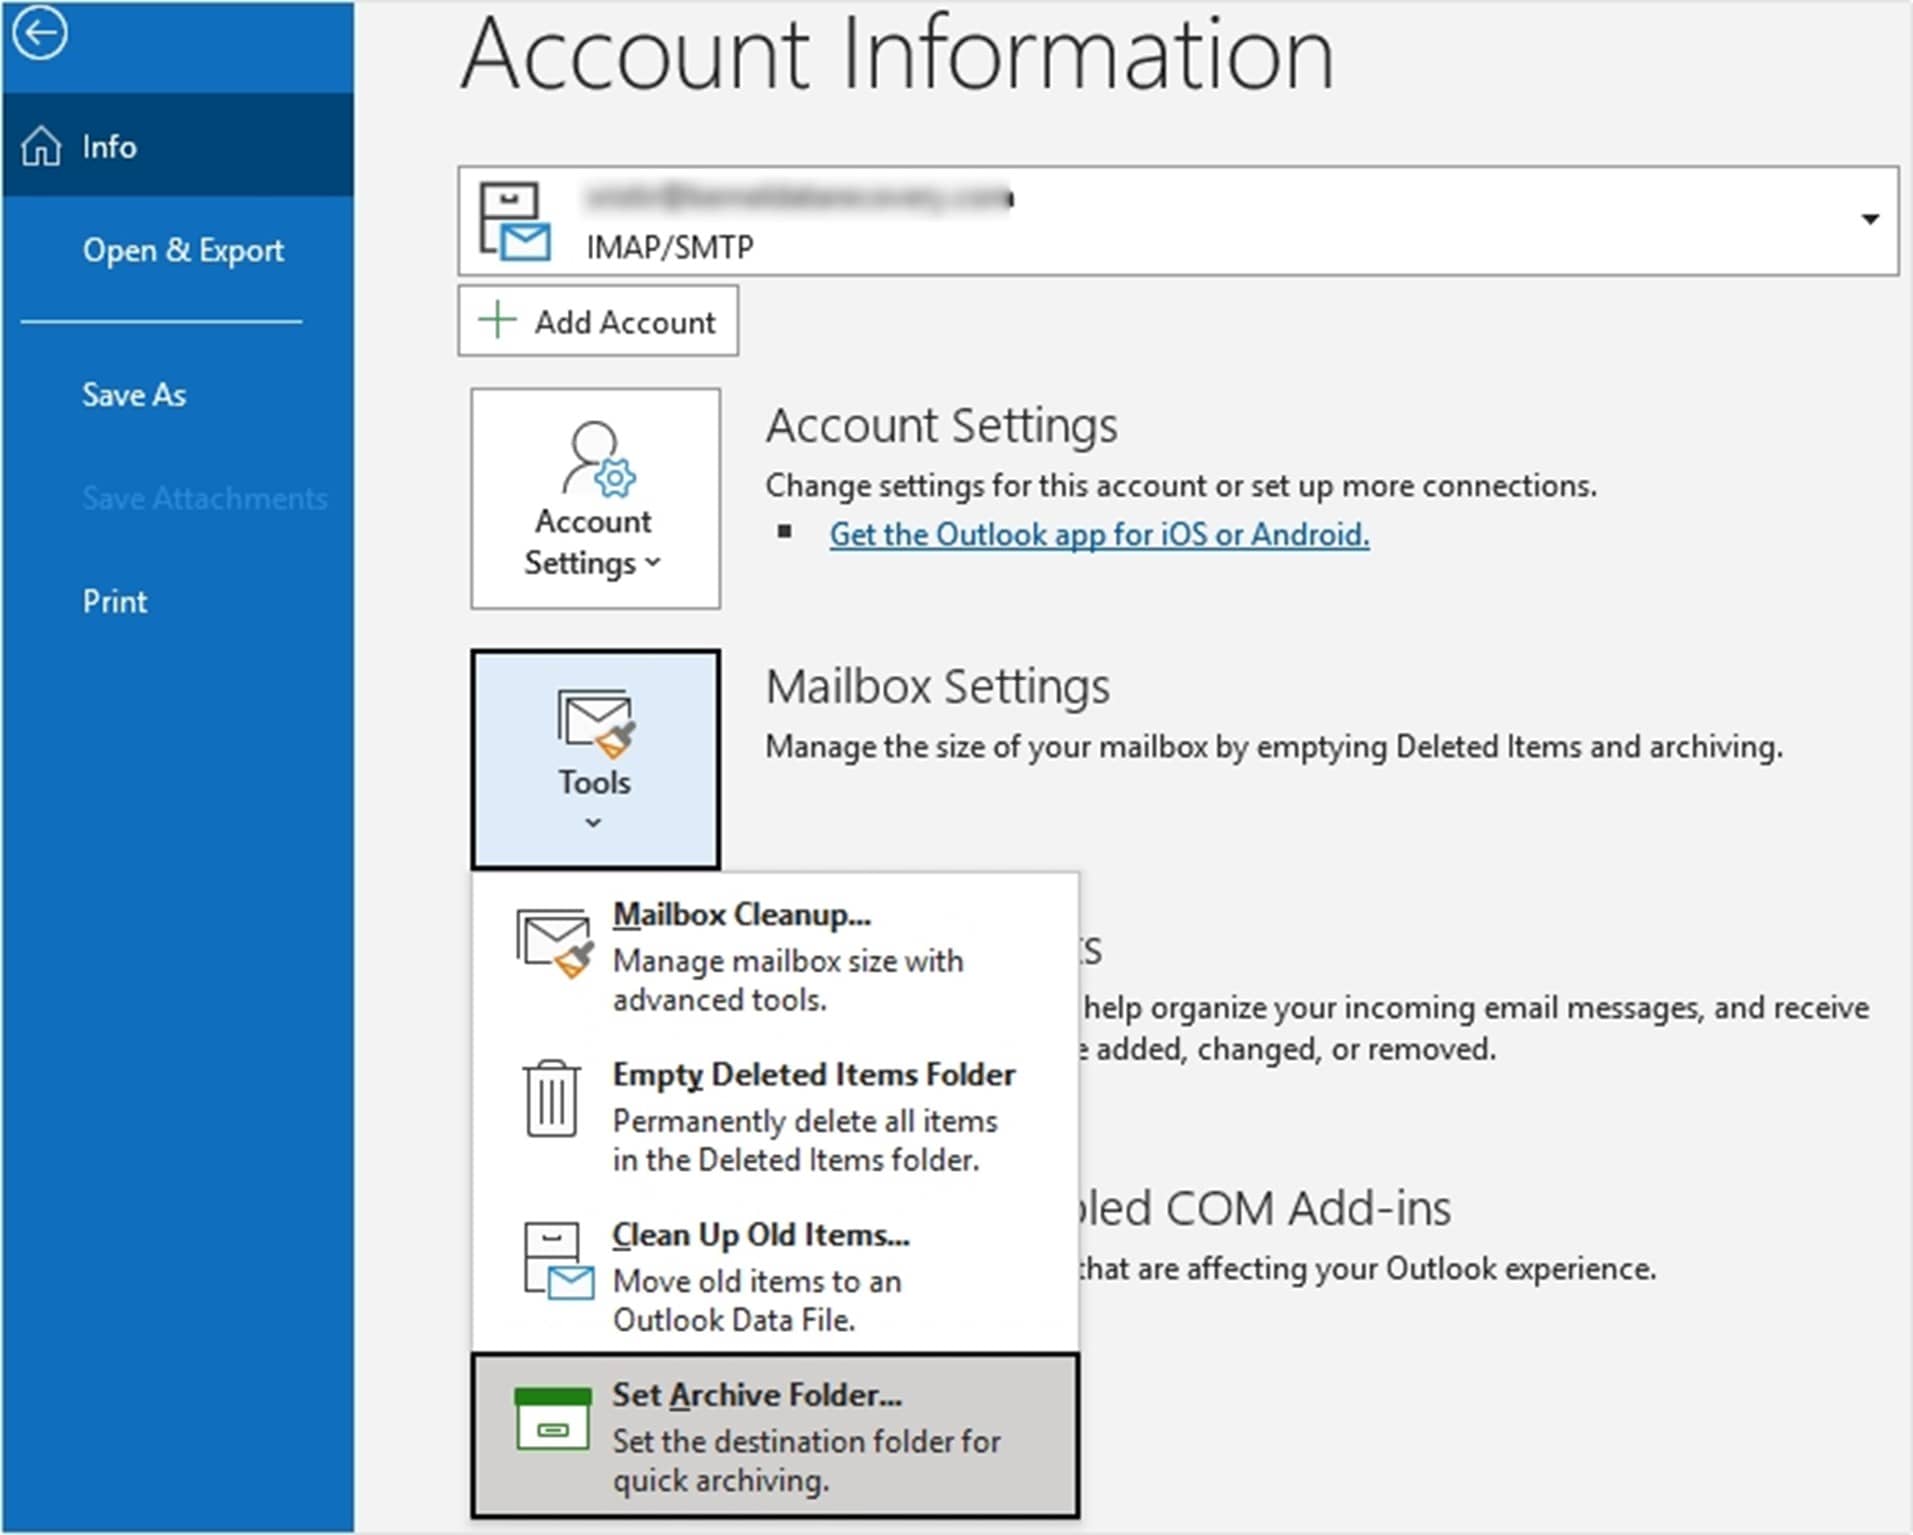Image resolution: width=1913 pixels, height=1535 pixels.
Task: Open Get the Outlook app for iOS or Android link
Action: pos(1099,534)
